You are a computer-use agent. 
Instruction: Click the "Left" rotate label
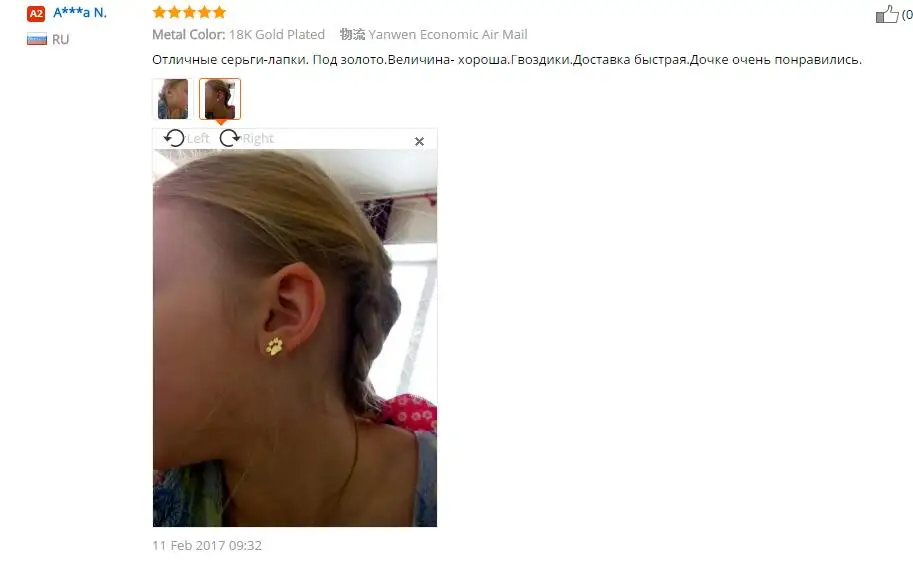point(198,139)
